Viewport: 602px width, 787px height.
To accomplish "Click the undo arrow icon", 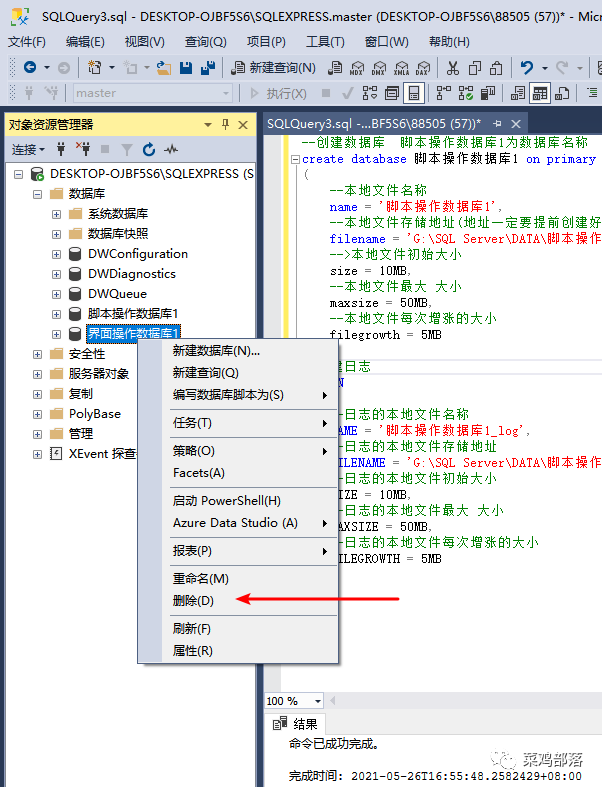I will tap(526, 67).
